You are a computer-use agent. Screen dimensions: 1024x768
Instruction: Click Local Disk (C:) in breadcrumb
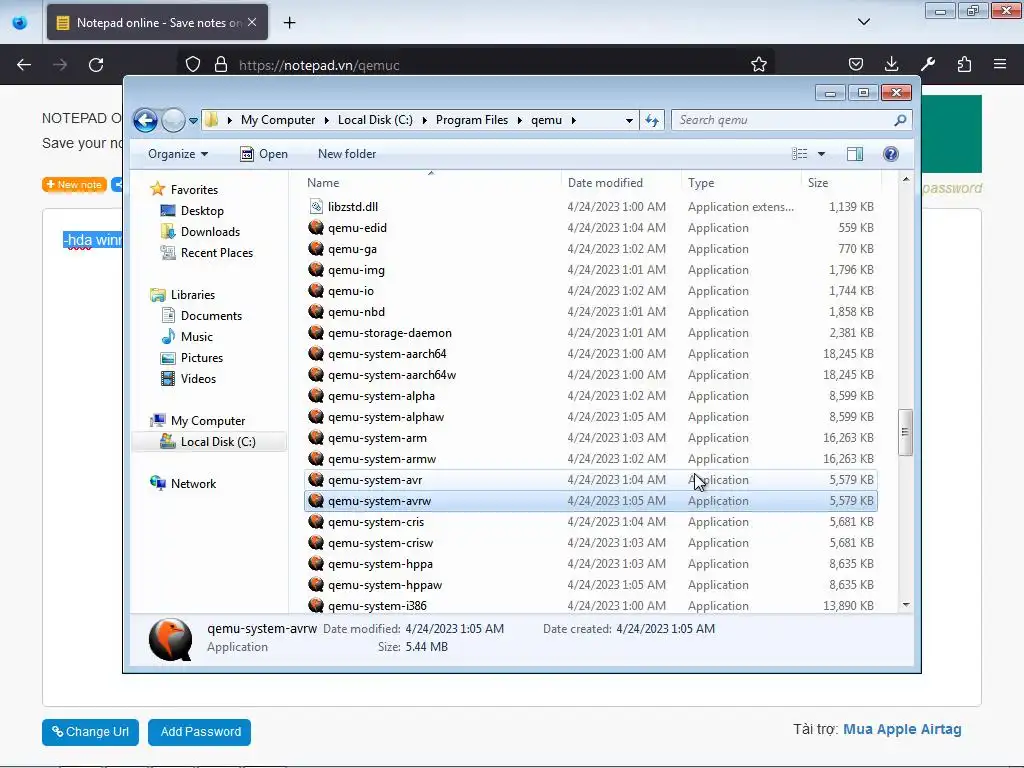click(375, 120)
